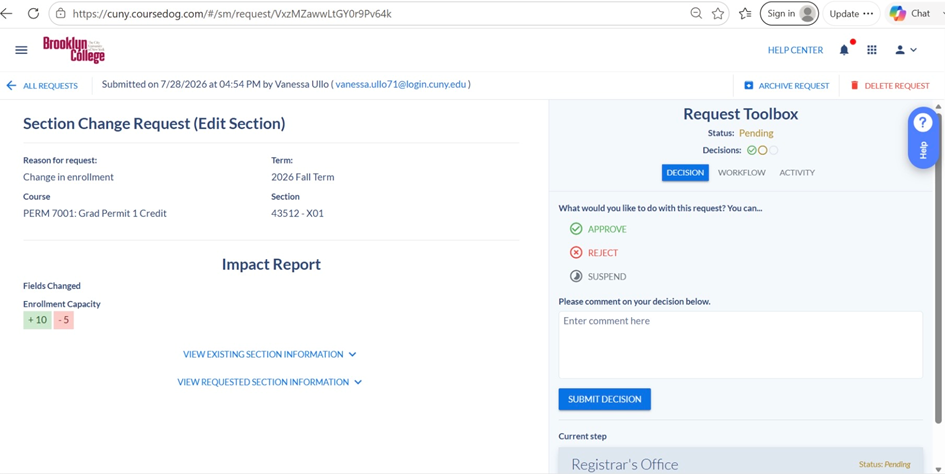Click the third empty decision circle
Viewport: 945px width, 474px height.
point(774,150)
